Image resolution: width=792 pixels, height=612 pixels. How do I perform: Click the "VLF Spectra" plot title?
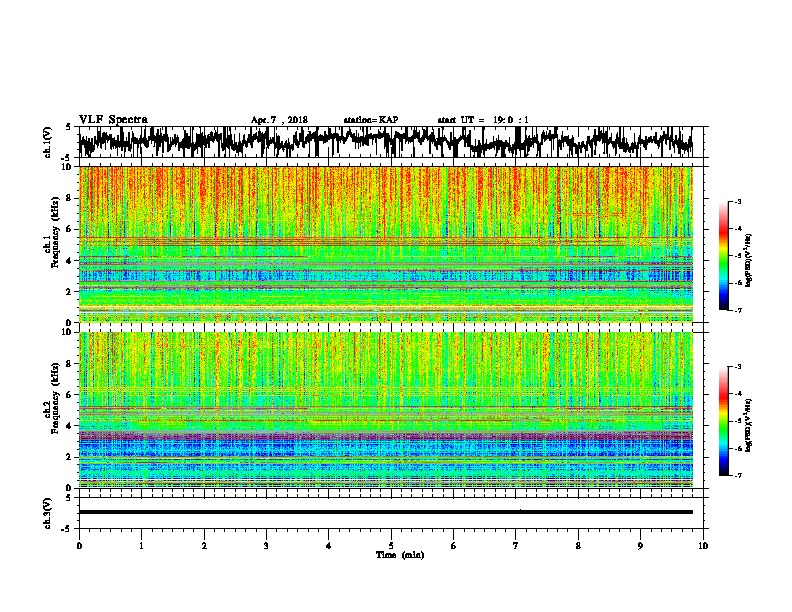[x=113, y=119]
